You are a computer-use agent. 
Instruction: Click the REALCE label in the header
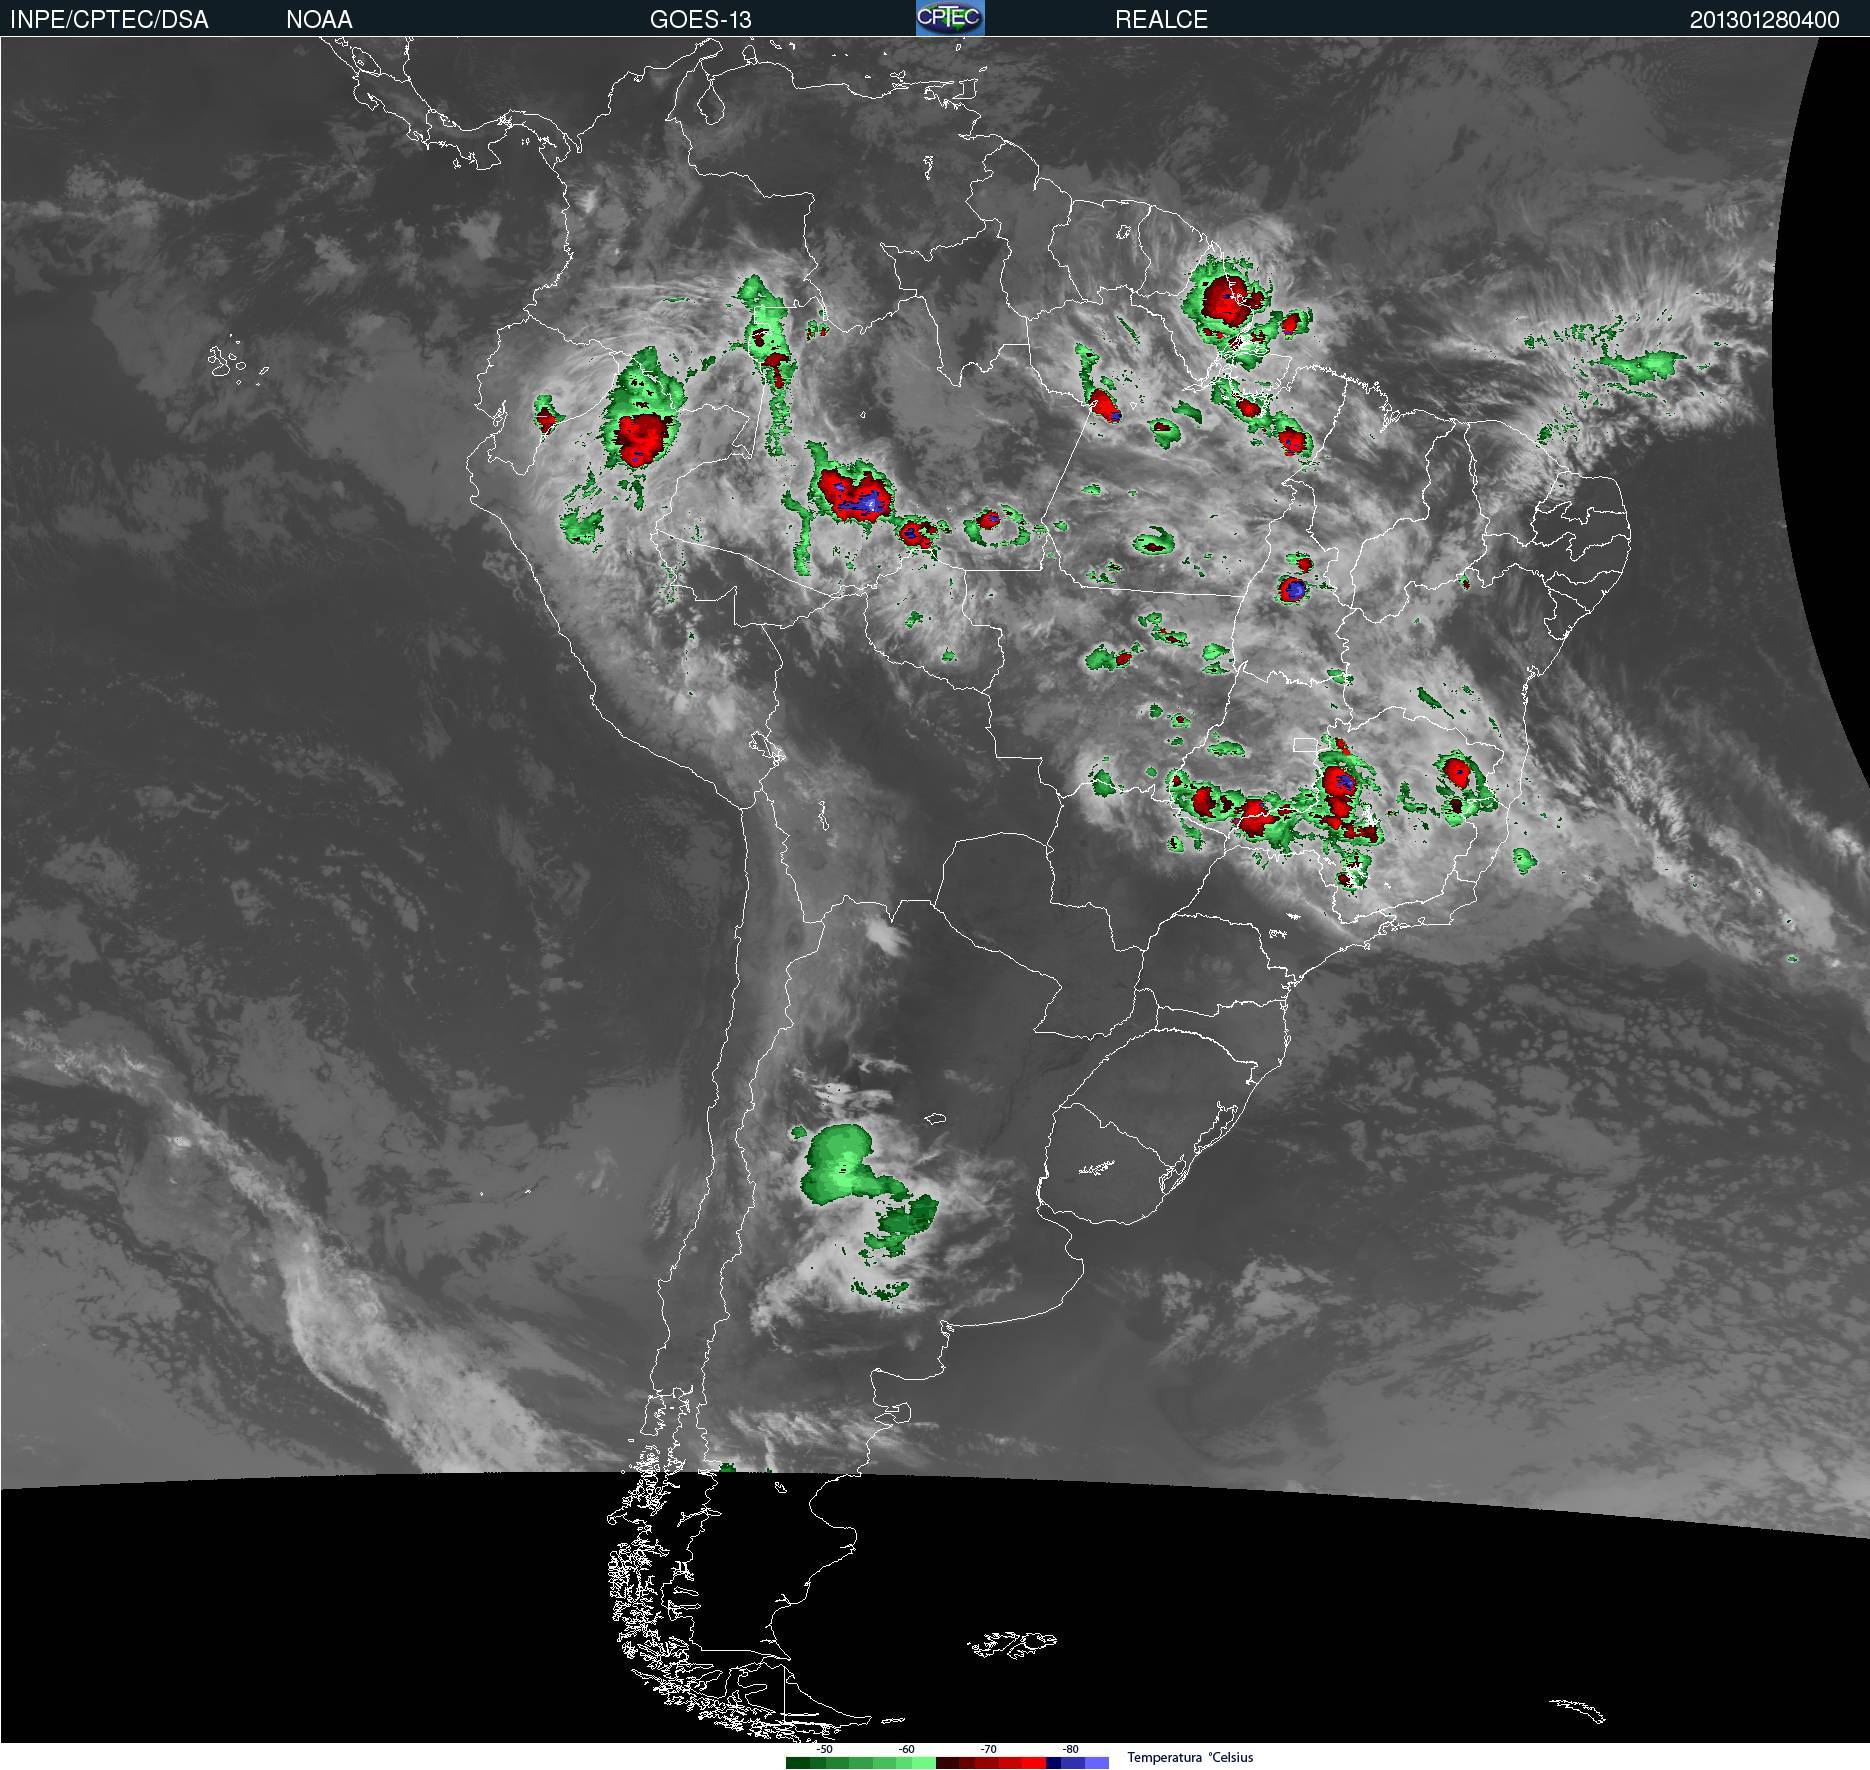click(1161, 19)
